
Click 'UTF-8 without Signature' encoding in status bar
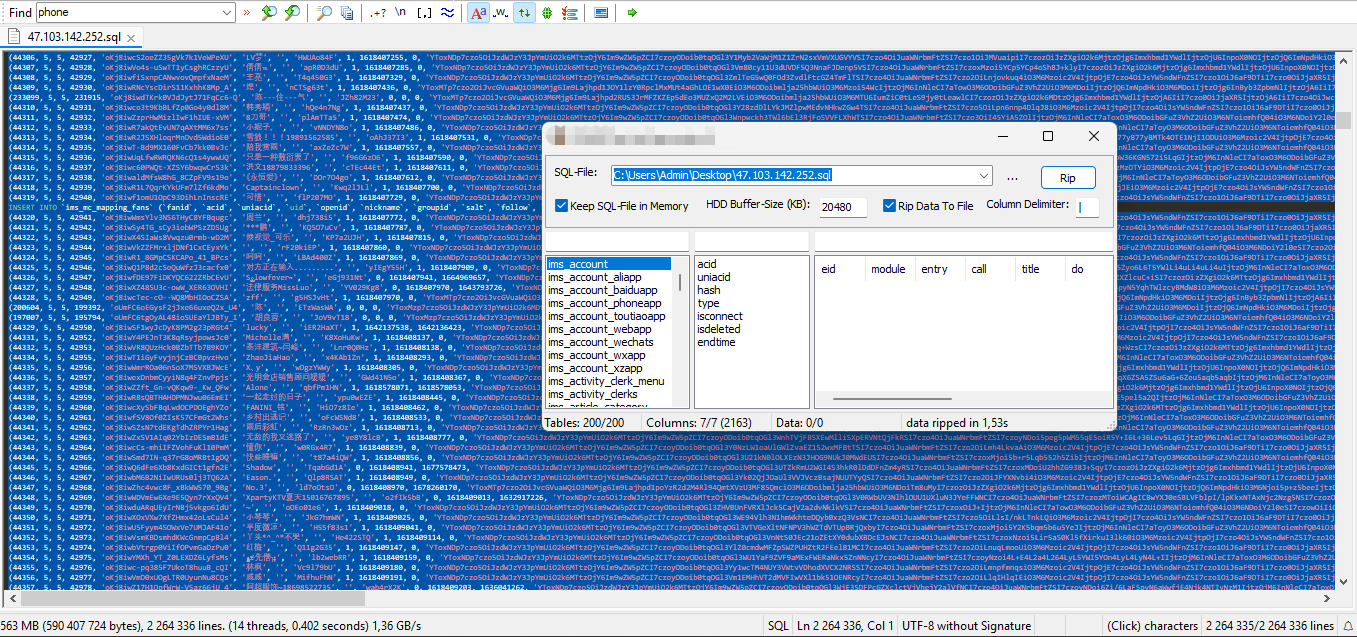[966, 626]
